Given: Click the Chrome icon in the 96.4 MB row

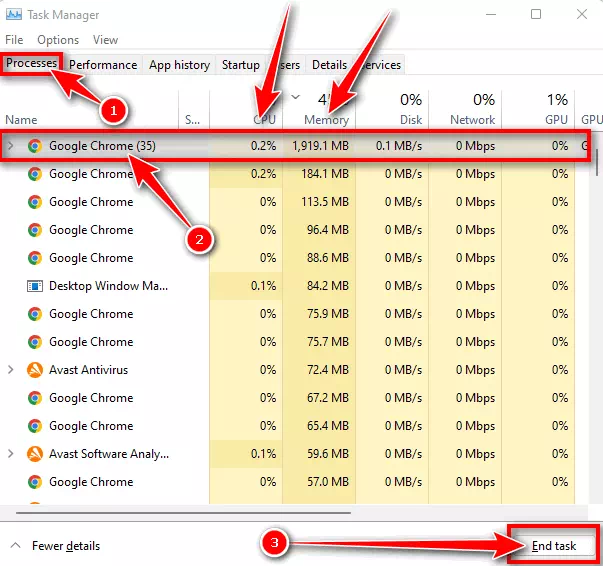Looking at the screenshot, I should click(35, 230).
